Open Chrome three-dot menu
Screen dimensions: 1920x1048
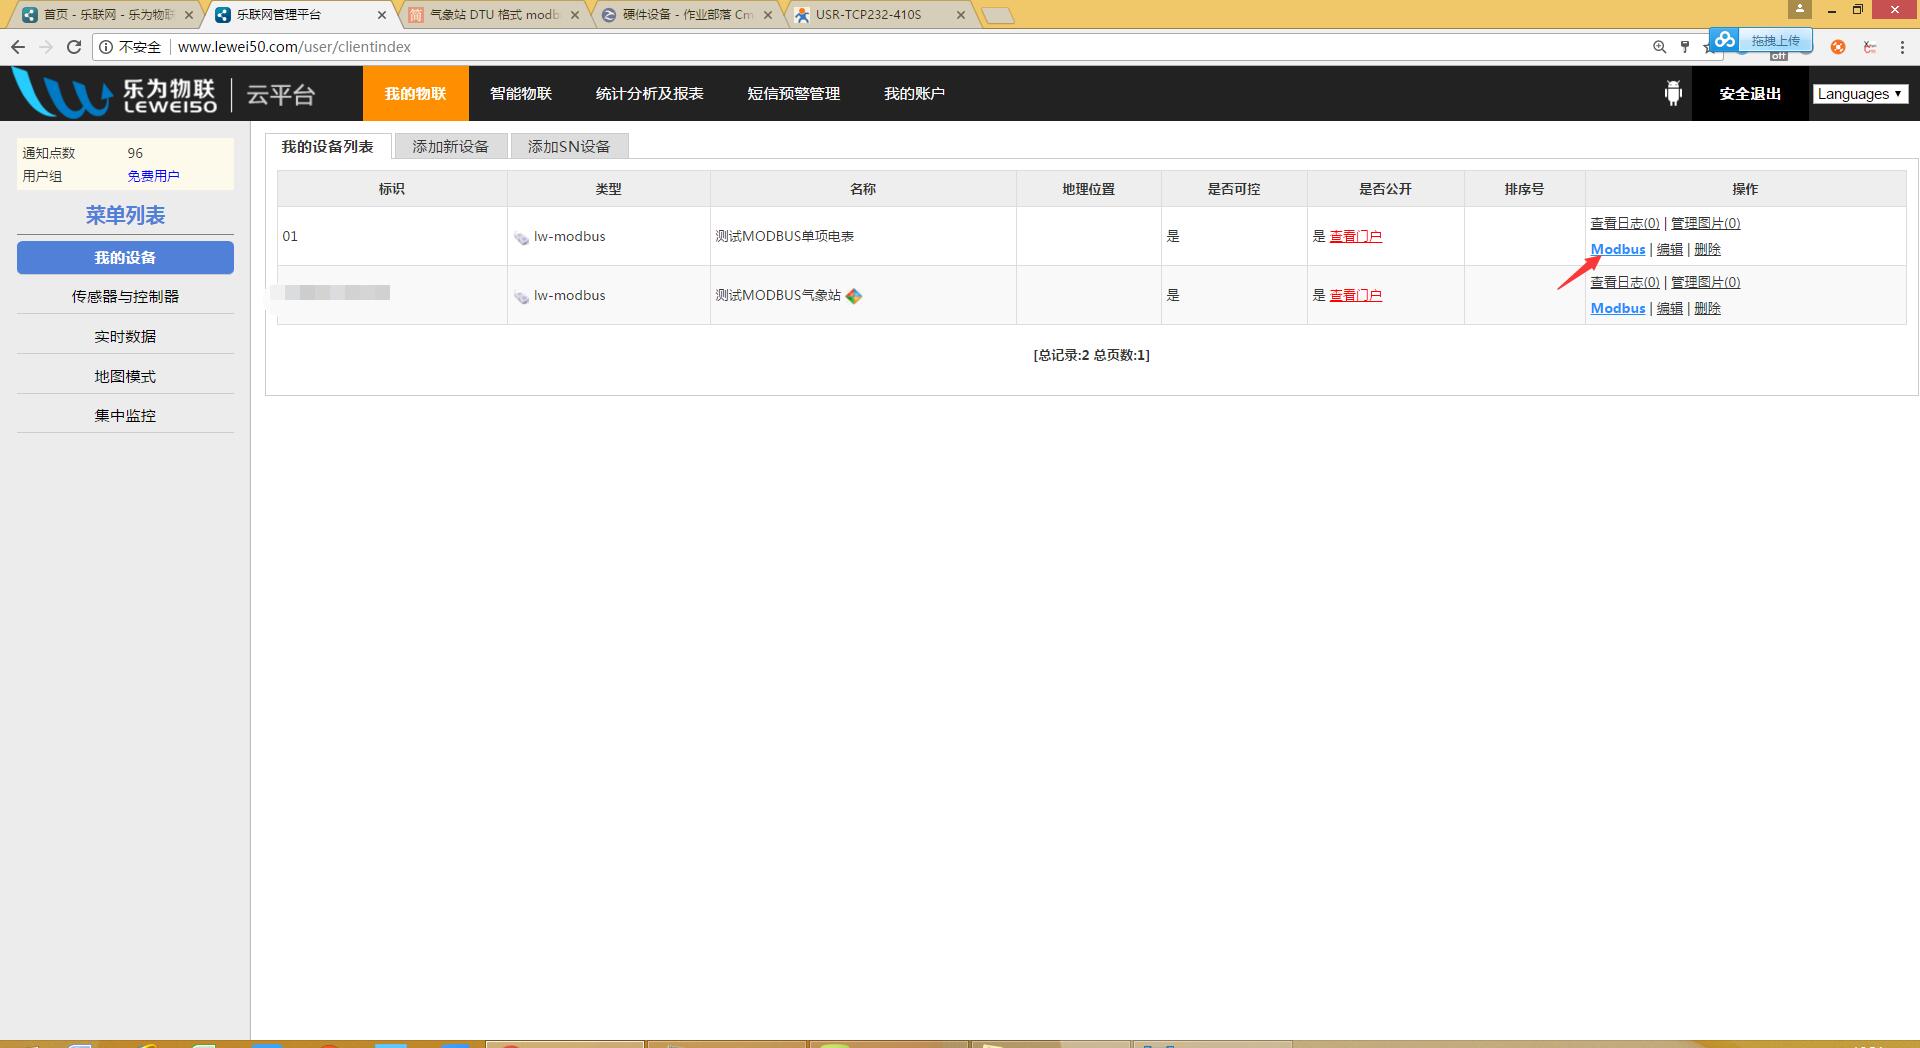[x=1902, y=47]
